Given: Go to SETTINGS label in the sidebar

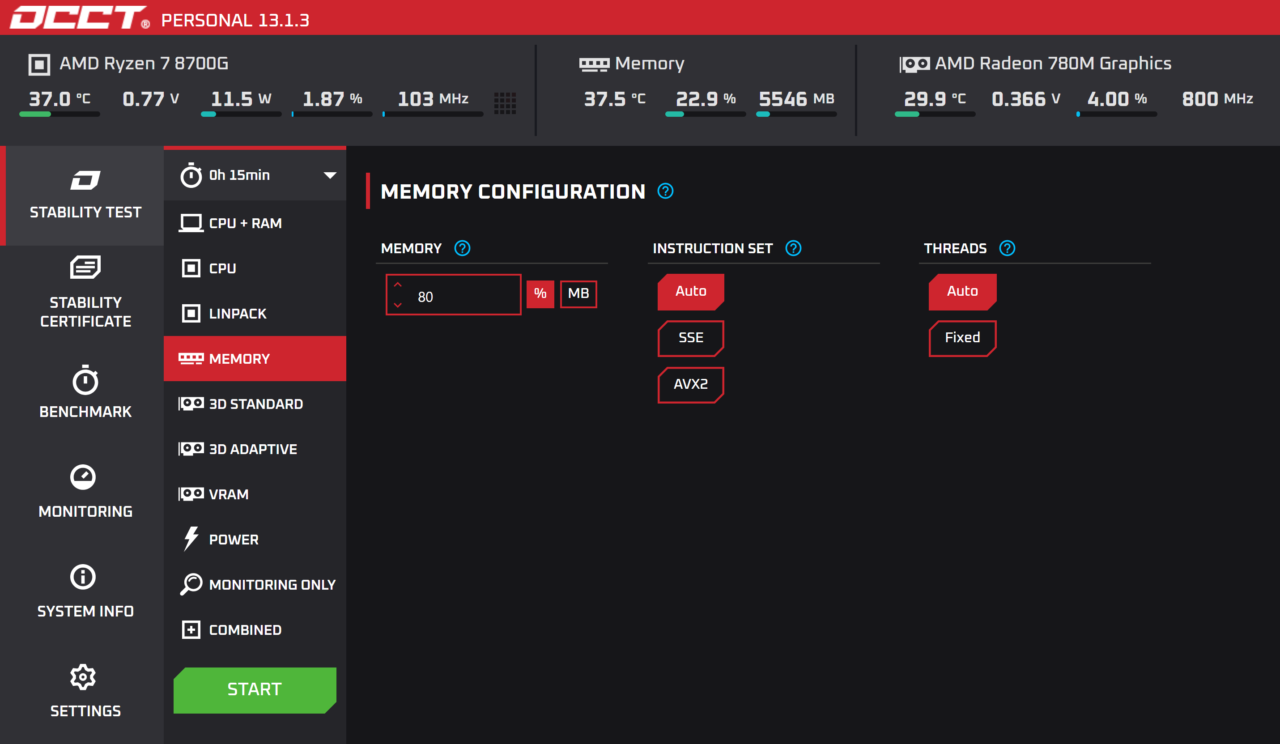Looking at the screenshot, I should (x=85, y=711).
